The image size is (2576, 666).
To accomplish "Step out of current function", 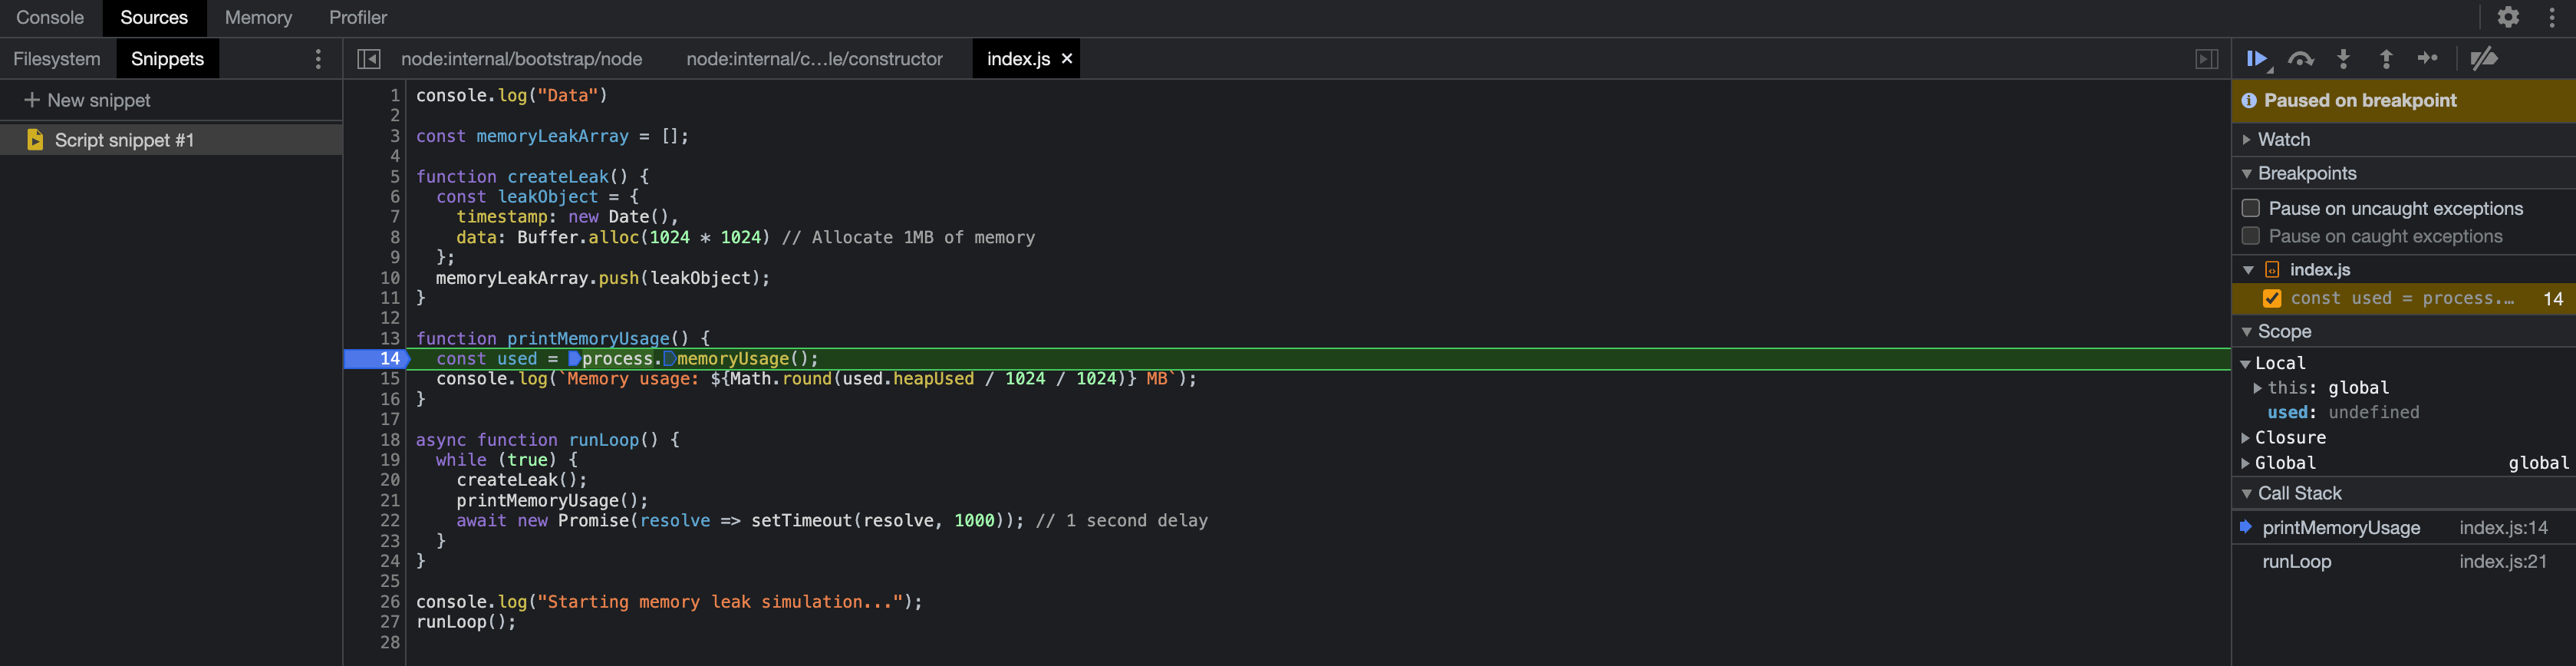I will tap(2386, 59).
